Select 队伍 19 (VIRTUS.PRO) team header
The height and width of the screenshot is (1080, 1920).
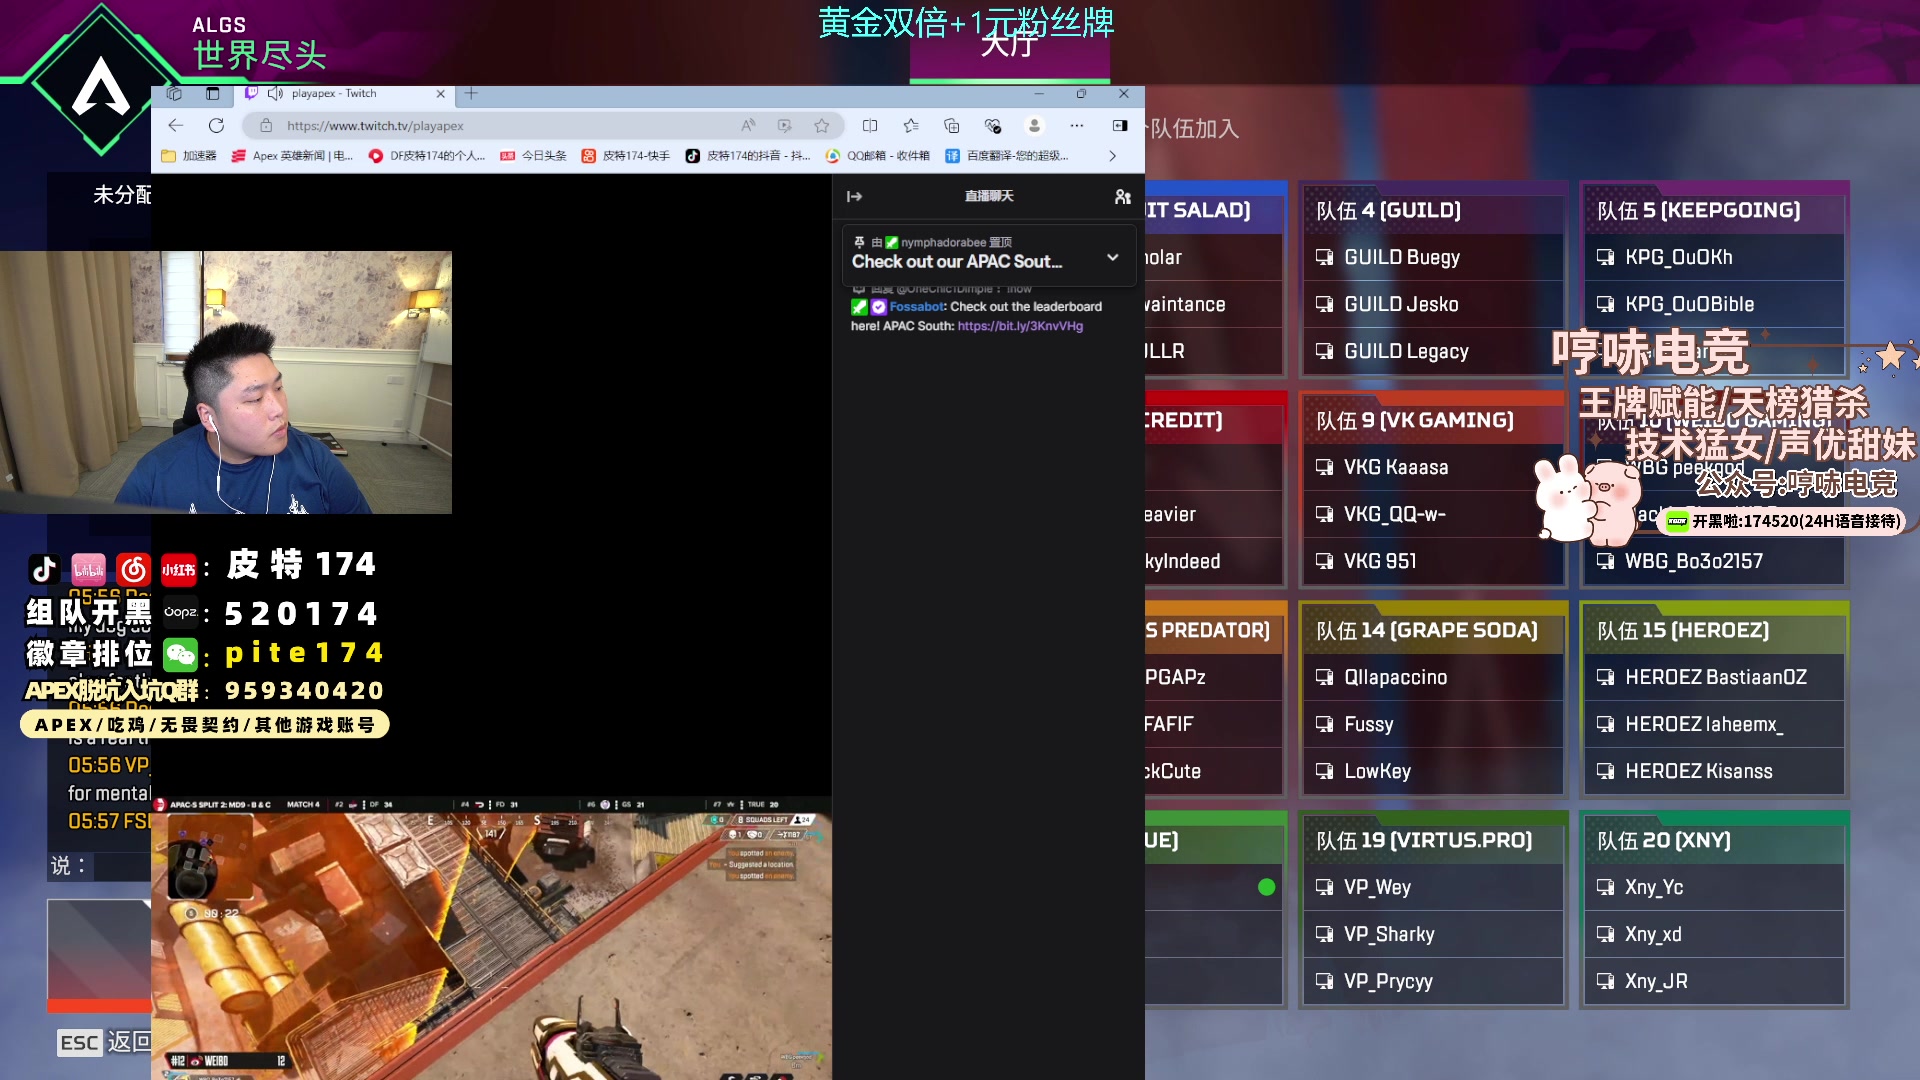point(1433,840)
